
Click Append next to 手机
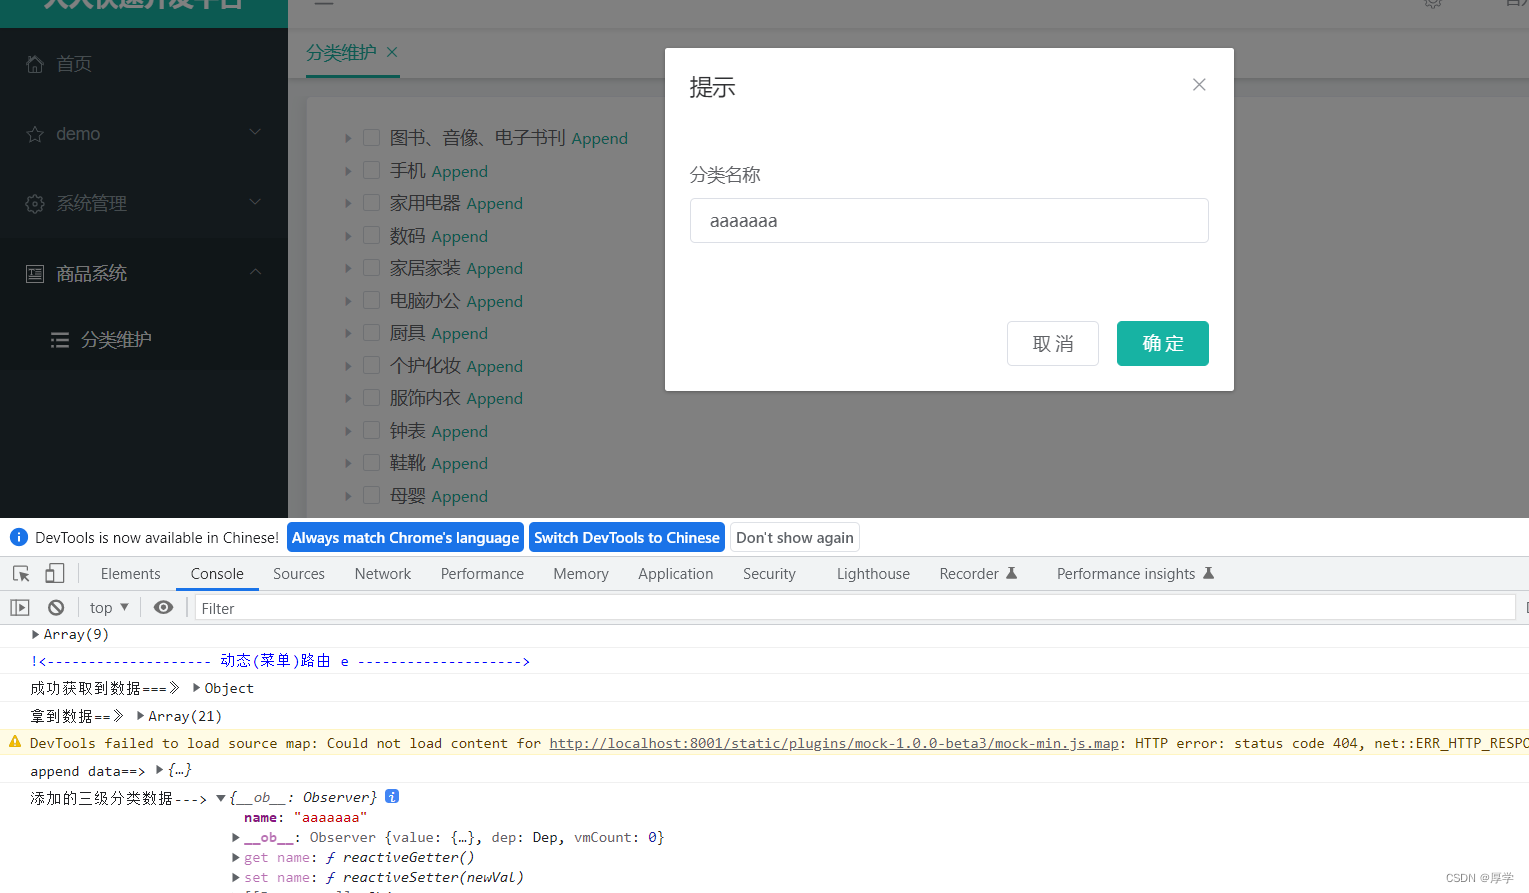click(x=460, y=171)
